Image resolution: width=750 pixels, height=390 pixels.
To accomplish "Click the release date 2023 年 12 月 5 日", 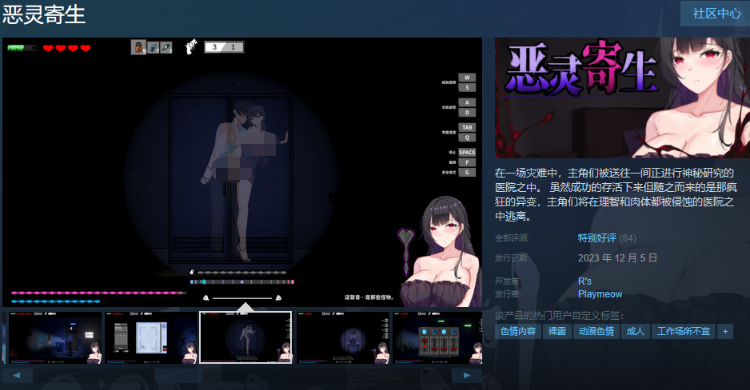I will 617,258.
